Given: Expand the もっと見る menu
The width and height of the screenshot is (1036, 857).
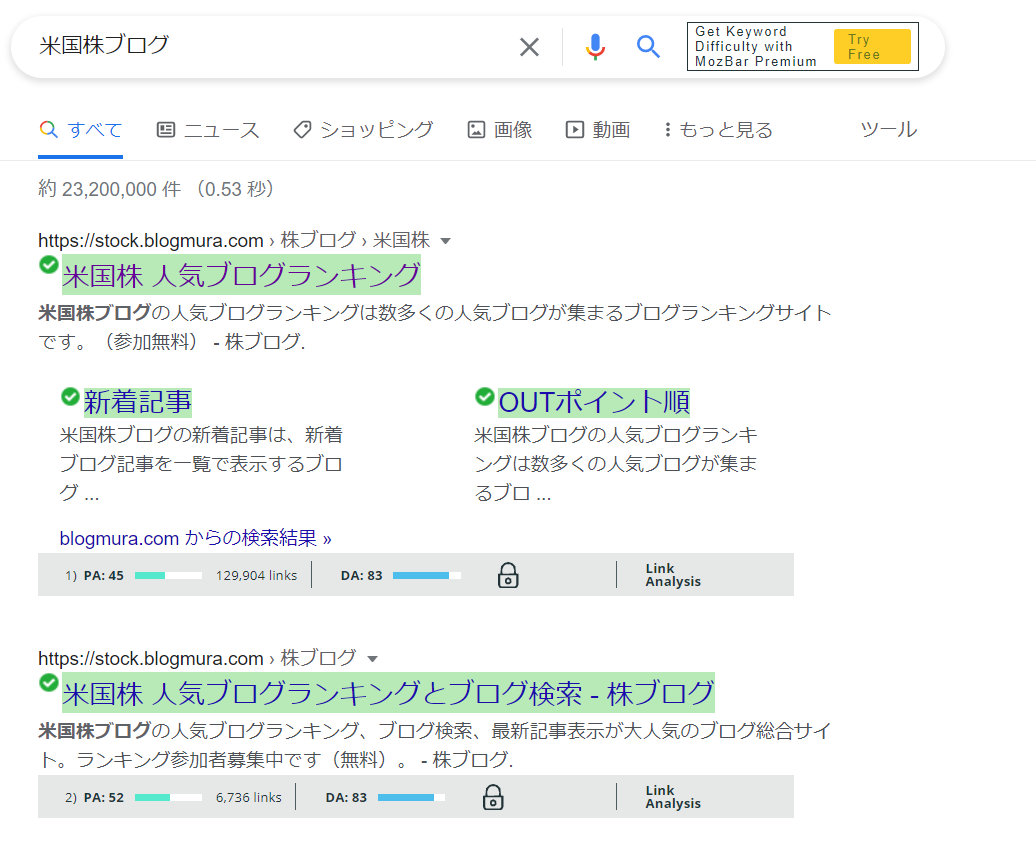Looking at the screenshot, I should 719,130.
